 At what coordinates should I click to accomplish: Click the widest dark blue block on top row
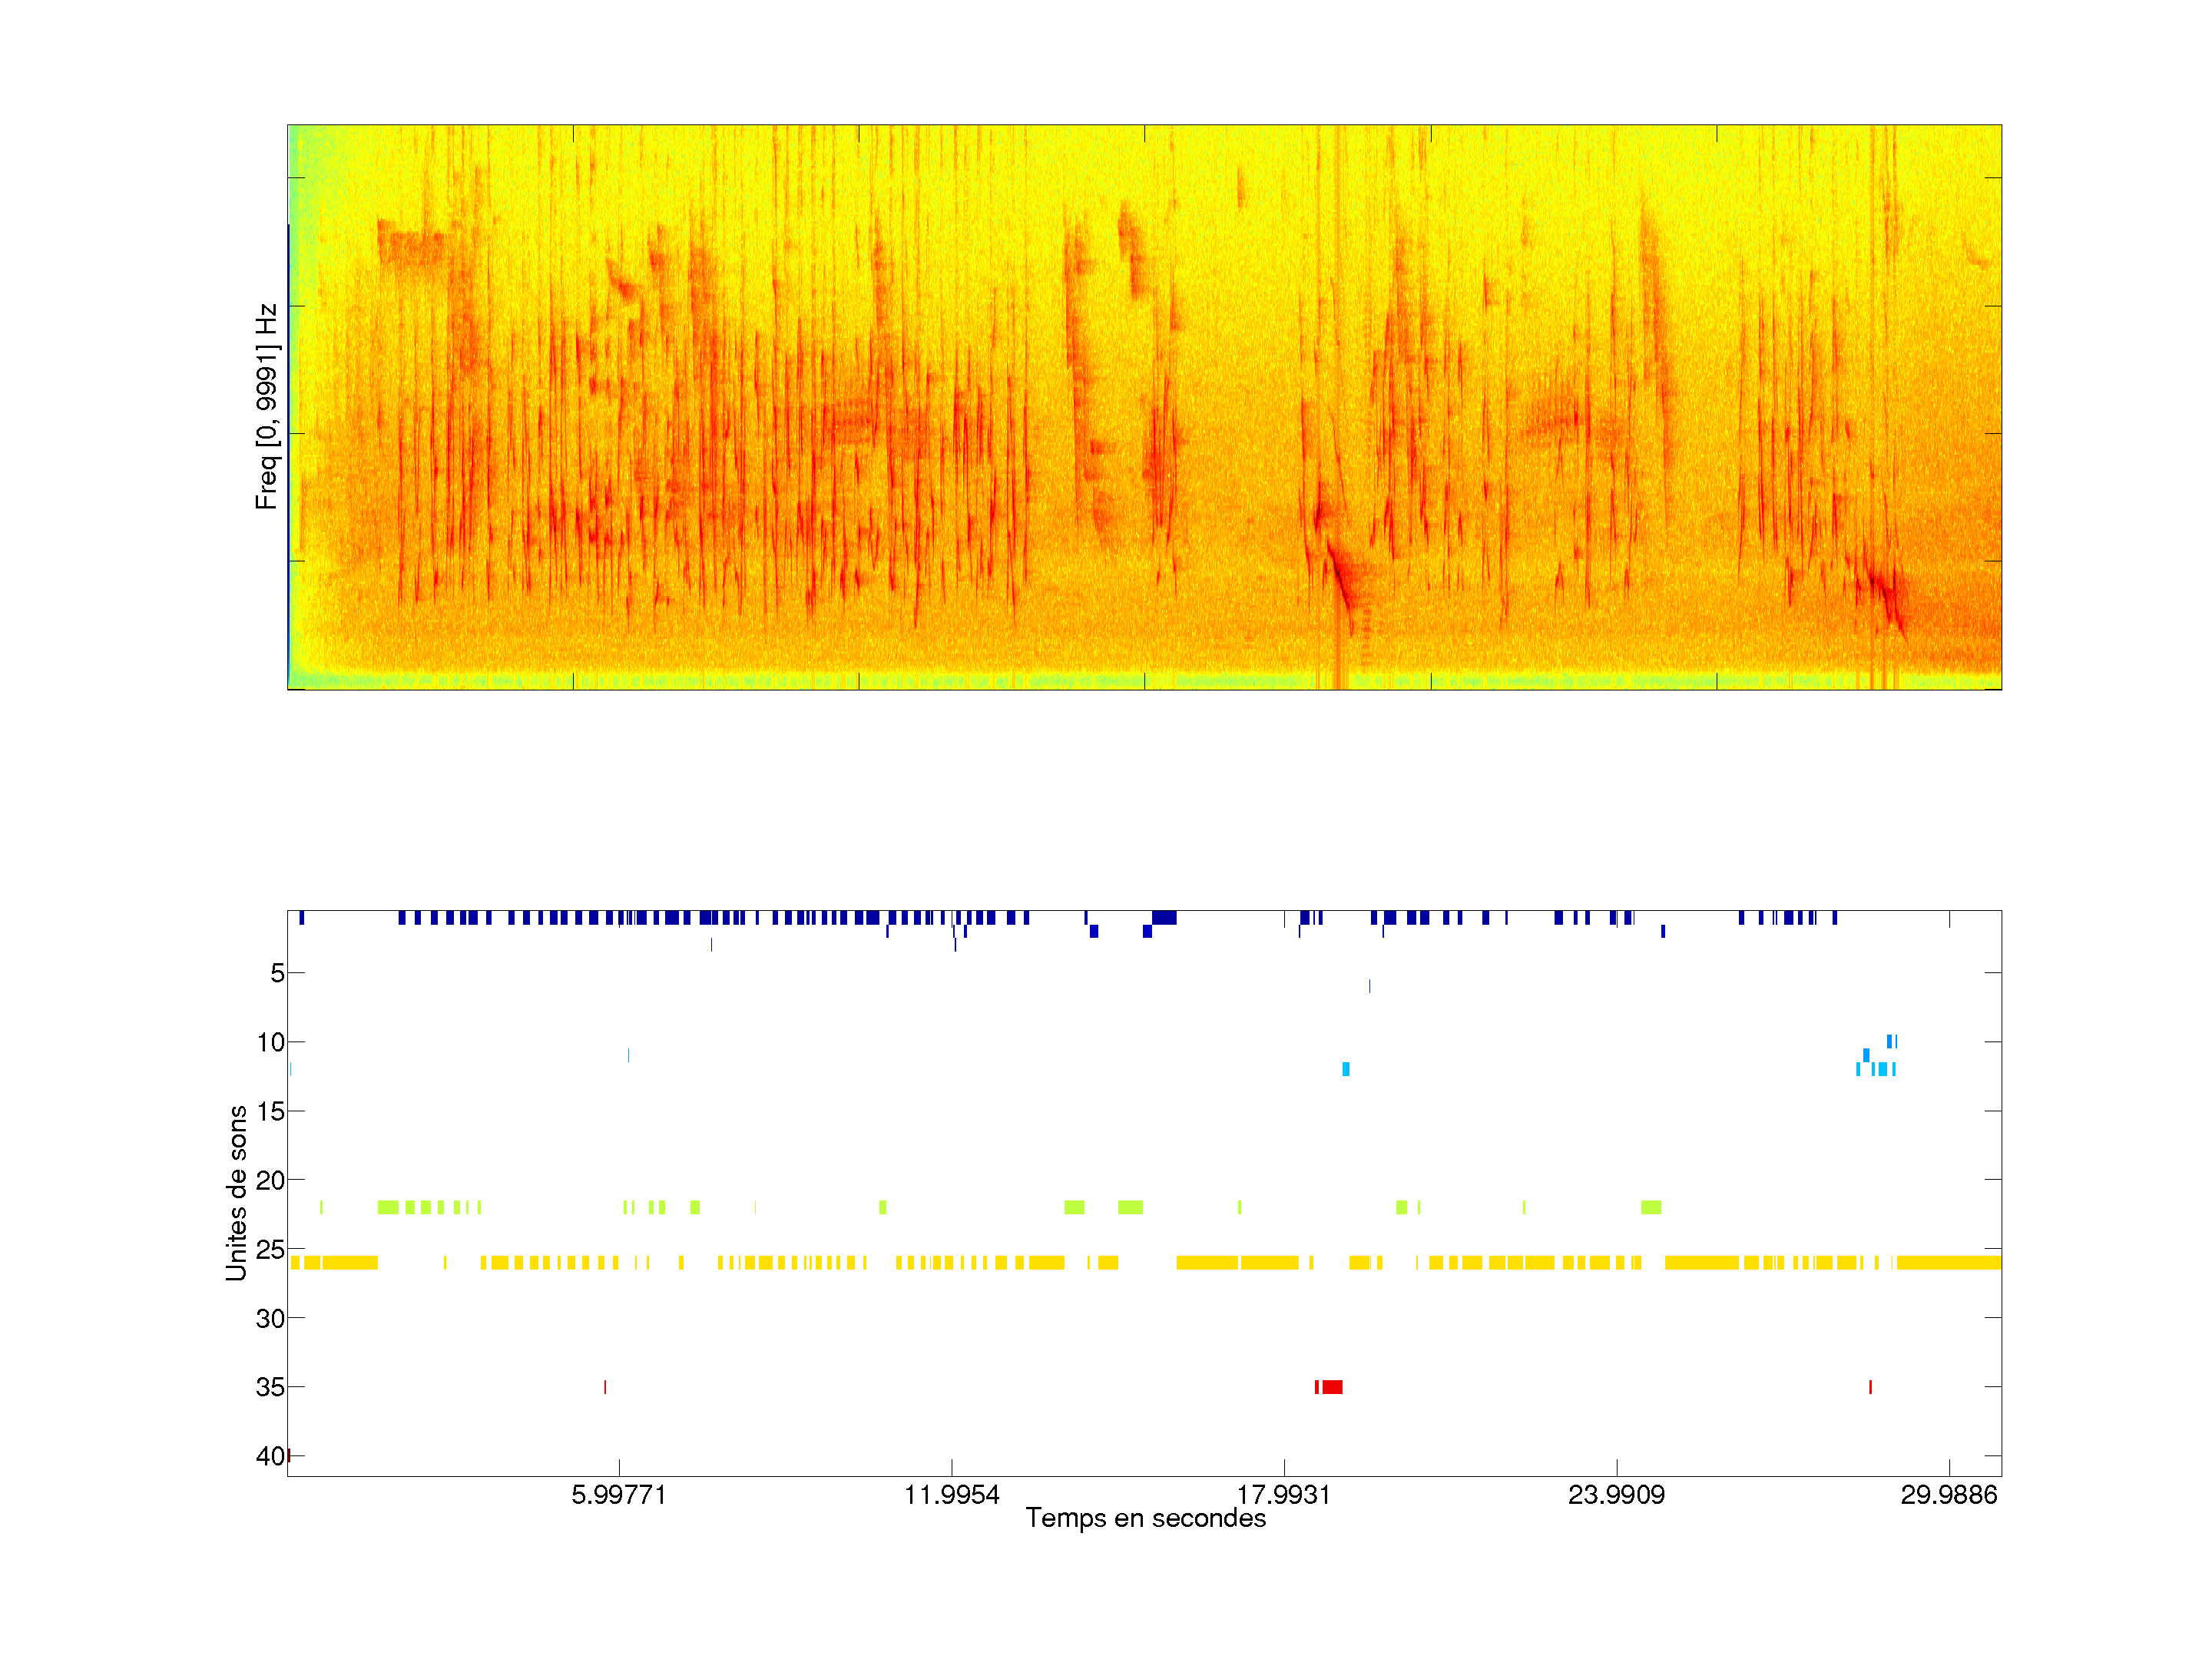[x=1164, y=917]
